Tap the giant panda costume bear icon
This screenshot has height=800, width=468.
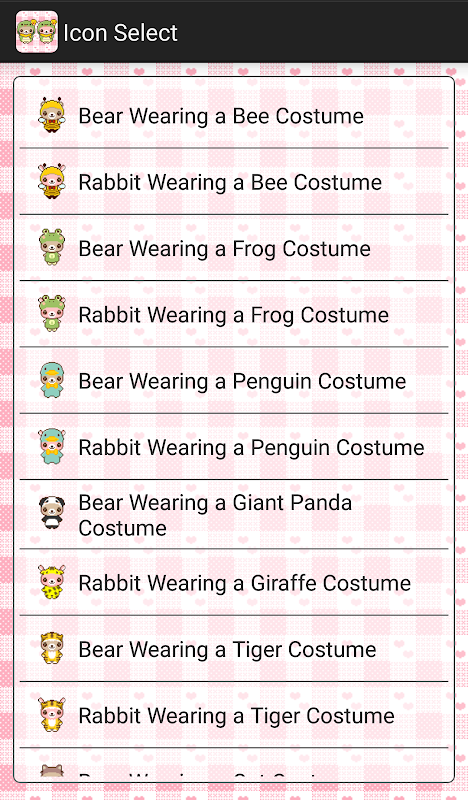(x=52, y=514)
